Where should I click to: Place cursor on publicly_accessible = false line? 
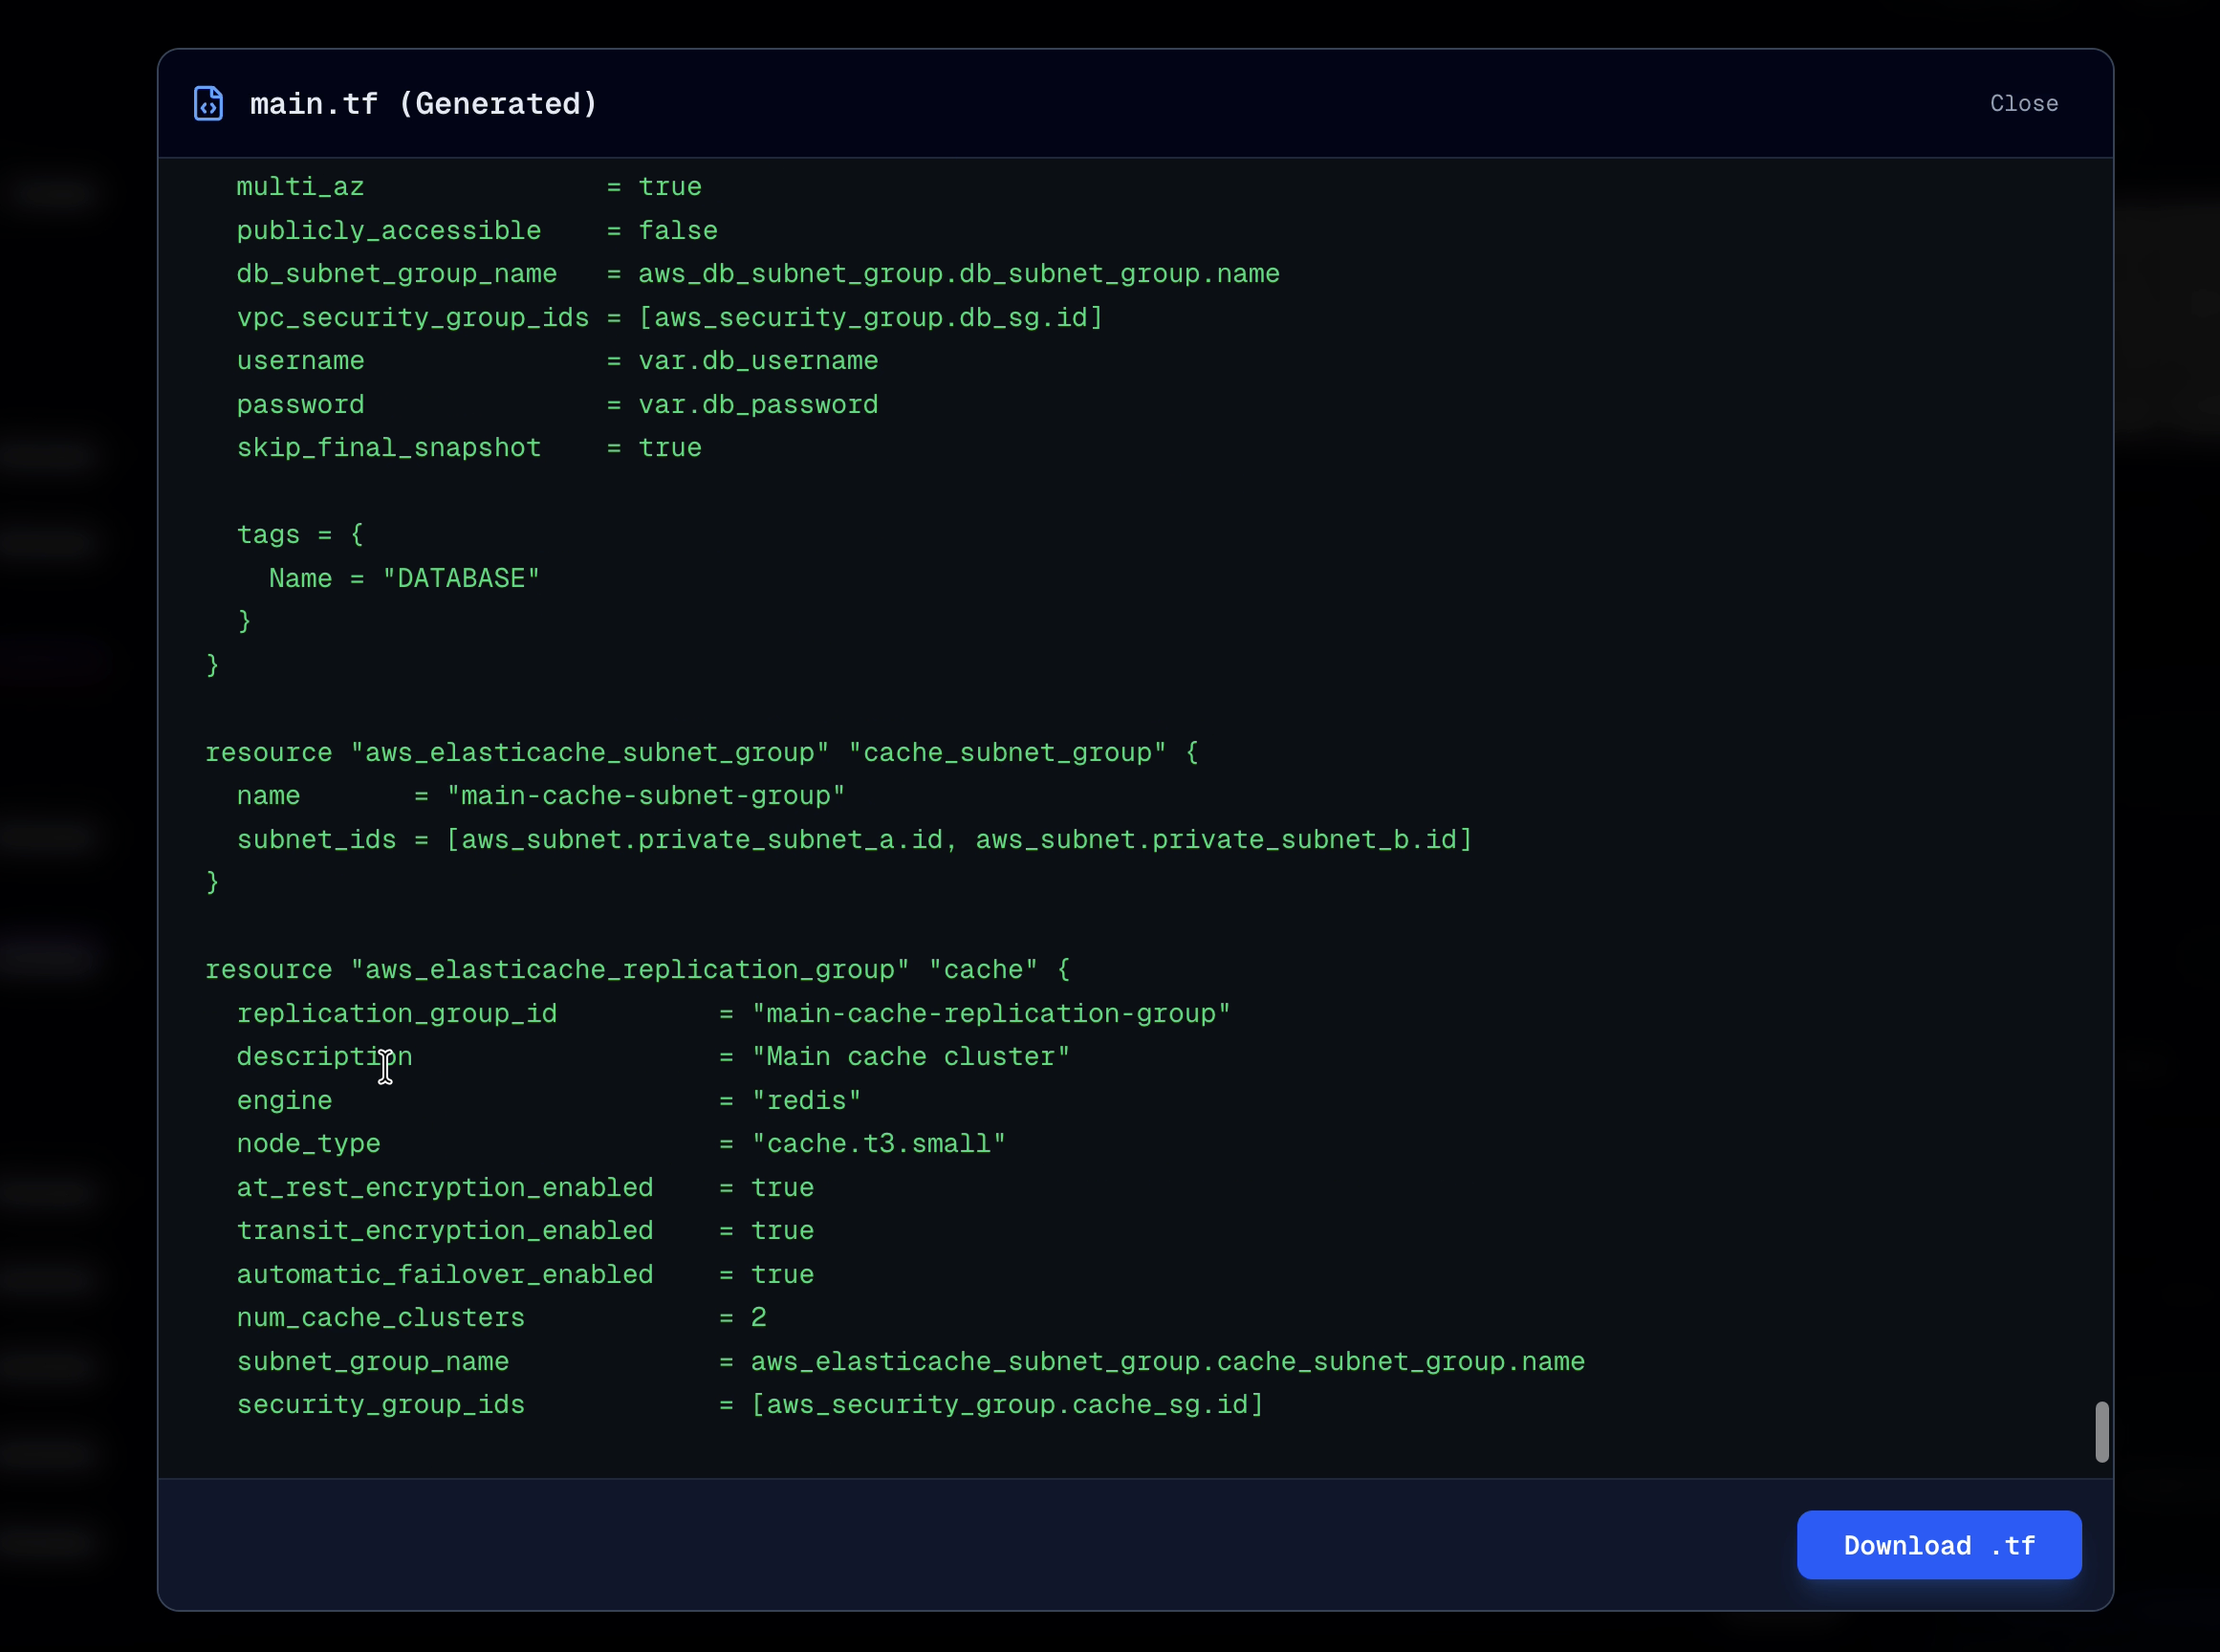[x=476, y=231]
